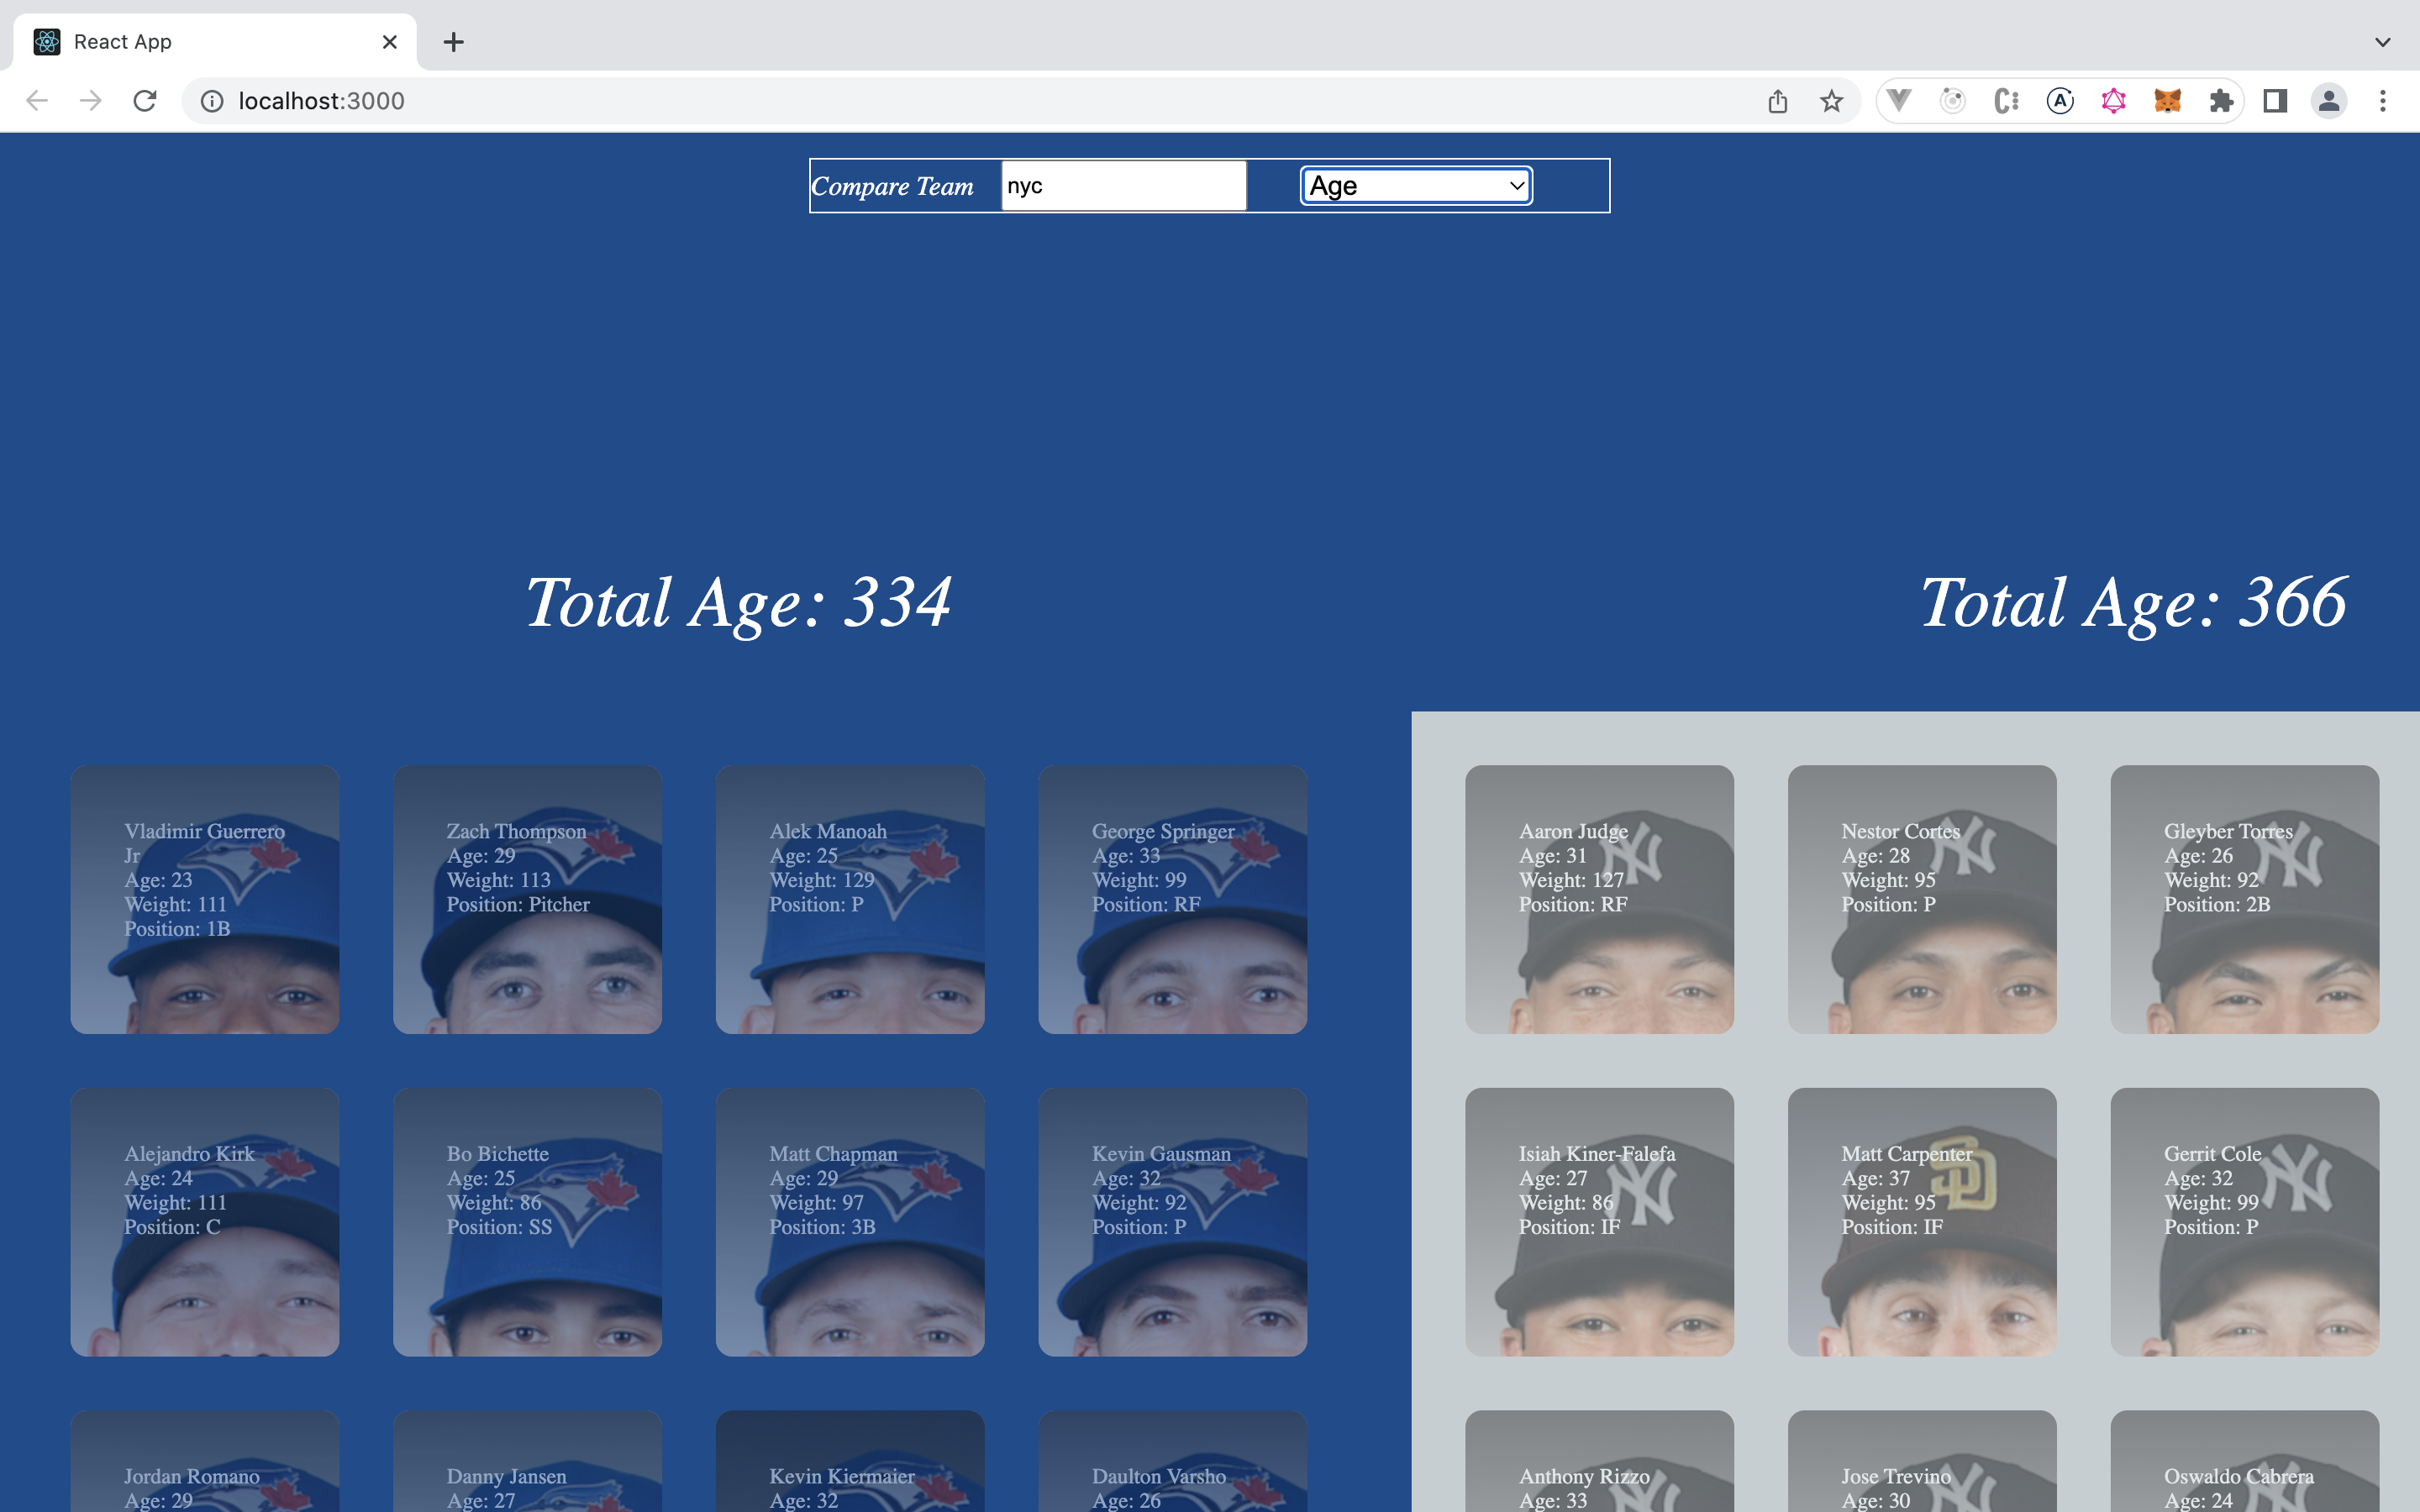Click the GraphQL pink extension icon
Image resolution: width=2420 pixels, height=1512 pixels.
point(2113,101)
